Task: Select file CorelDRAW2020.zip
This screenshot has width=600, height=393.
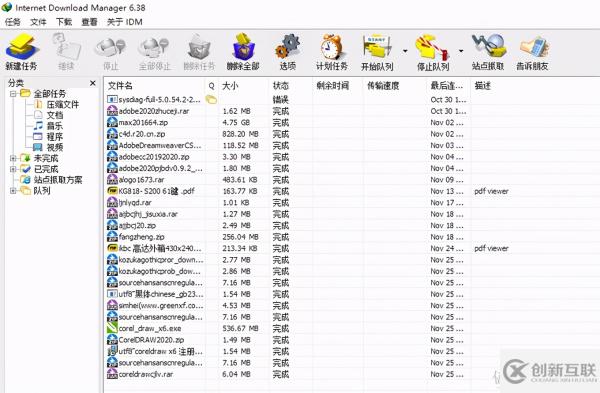Action: [x=151, y=340]
